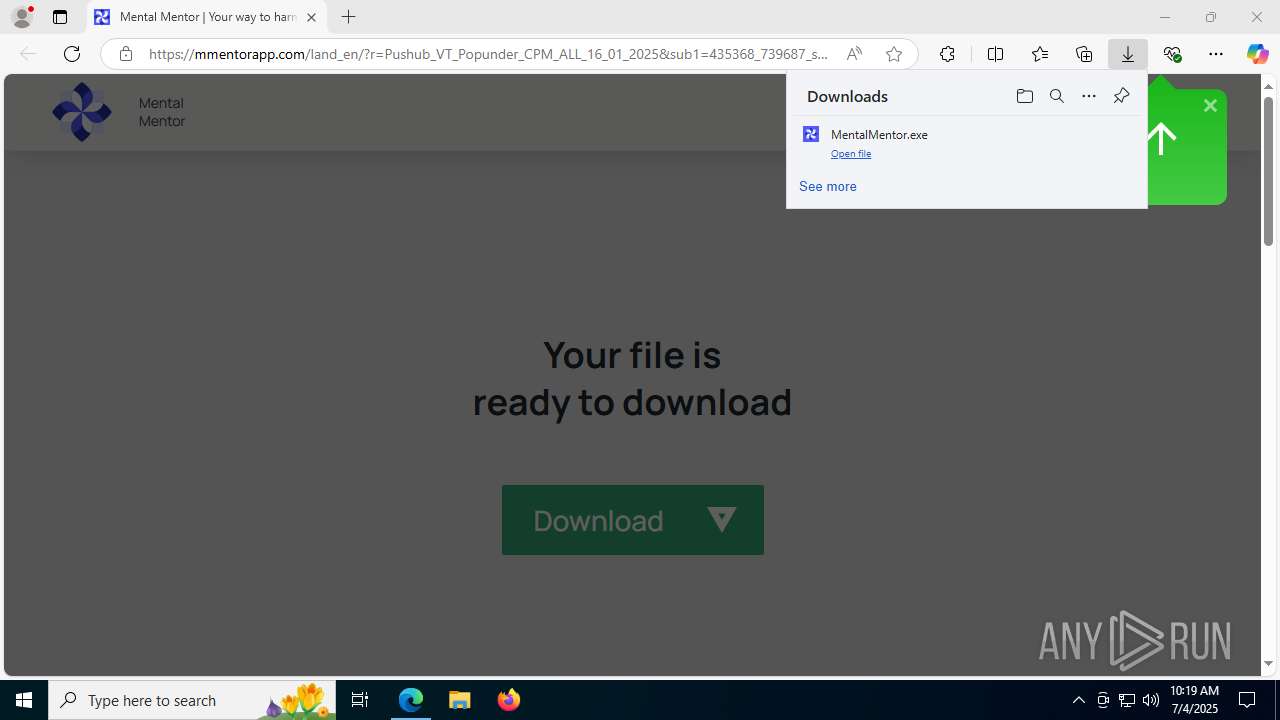Search downloads magnifier icon
This screenshot has height=720, width=1280.
pyautogui.click(x=1056, y=96)
